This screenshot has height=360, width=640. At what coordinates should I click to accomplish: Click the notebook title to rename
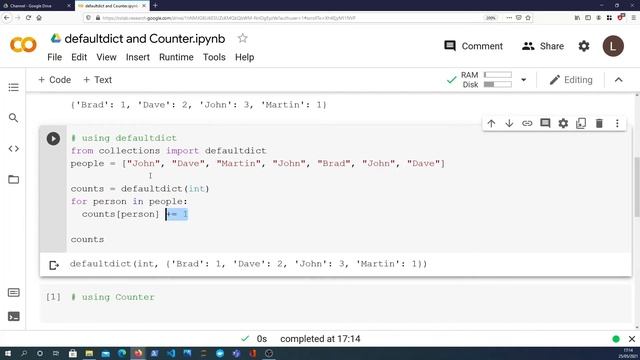tap(145, 39)
